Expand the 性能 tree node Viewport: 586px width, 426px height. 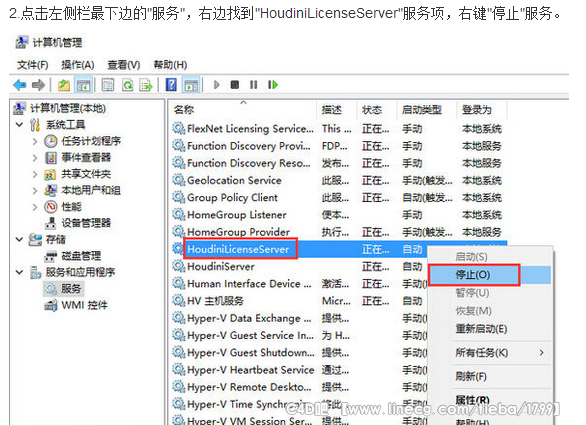click(x=35, y=207)
